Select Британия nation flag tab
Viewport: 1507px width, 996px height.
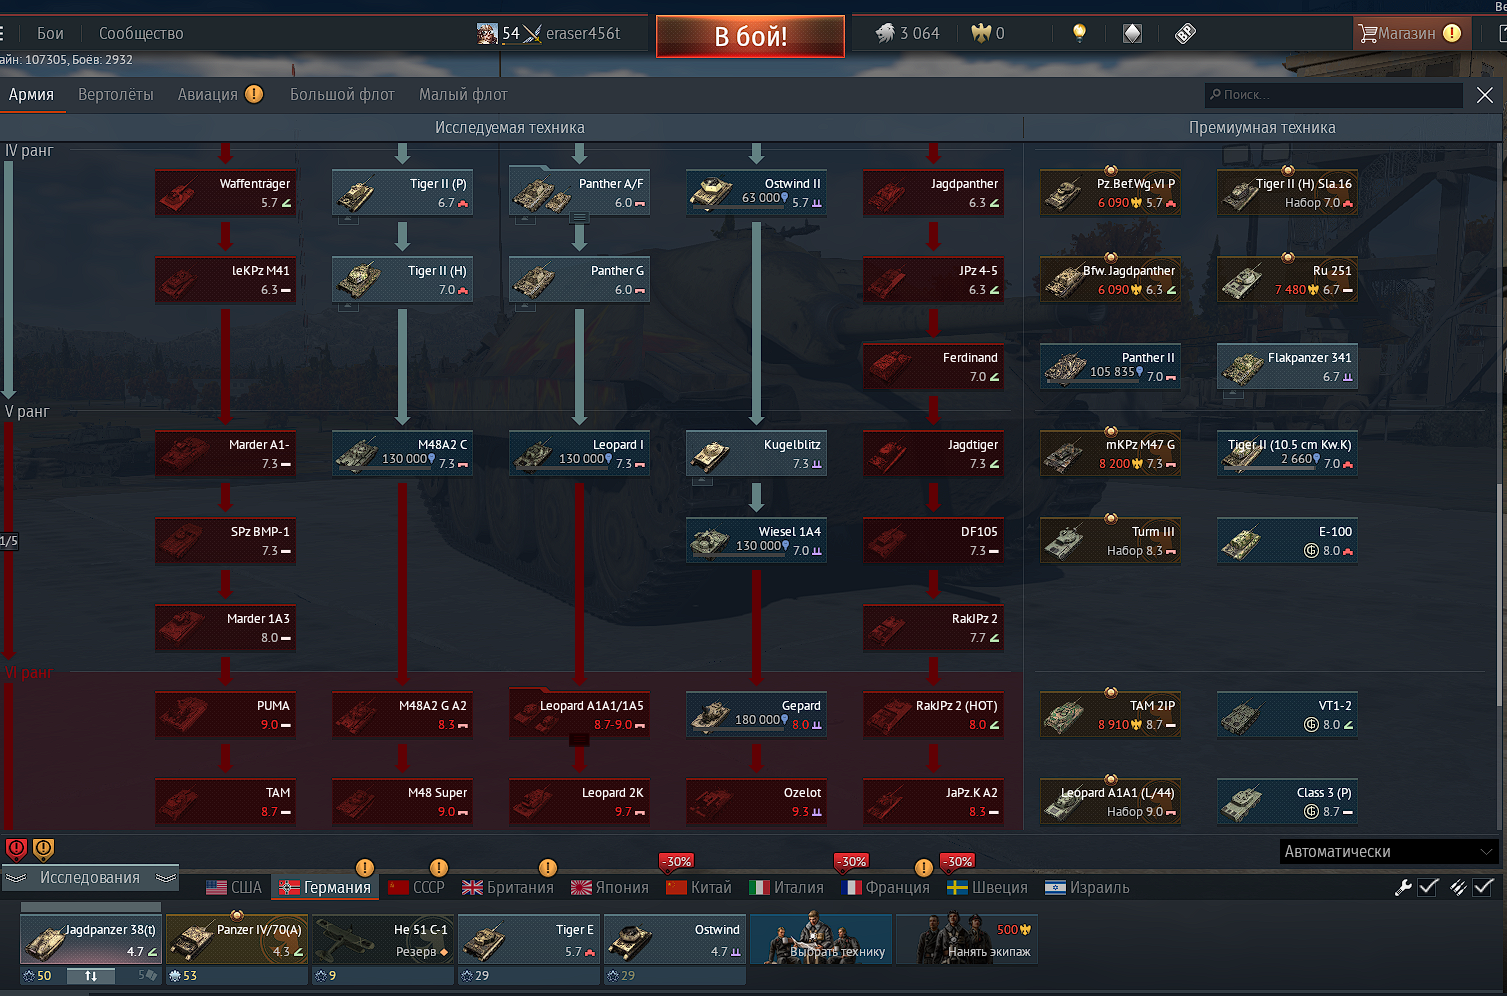pos(508,887)
